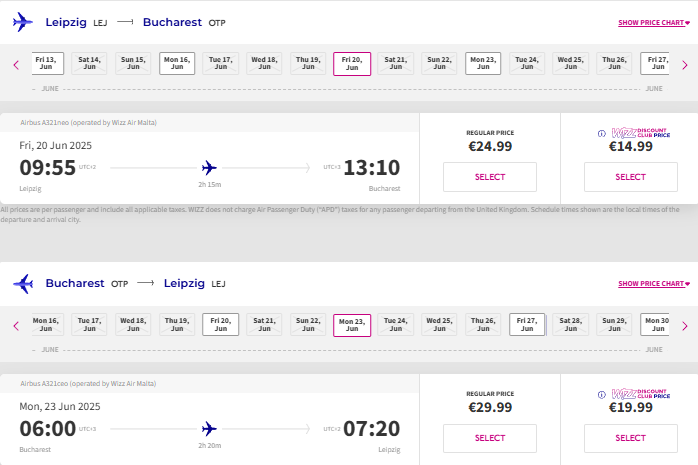Click the outbound flight 09:55 to 13:10 card
The image size is (698, 465).
tap(209, 159)
